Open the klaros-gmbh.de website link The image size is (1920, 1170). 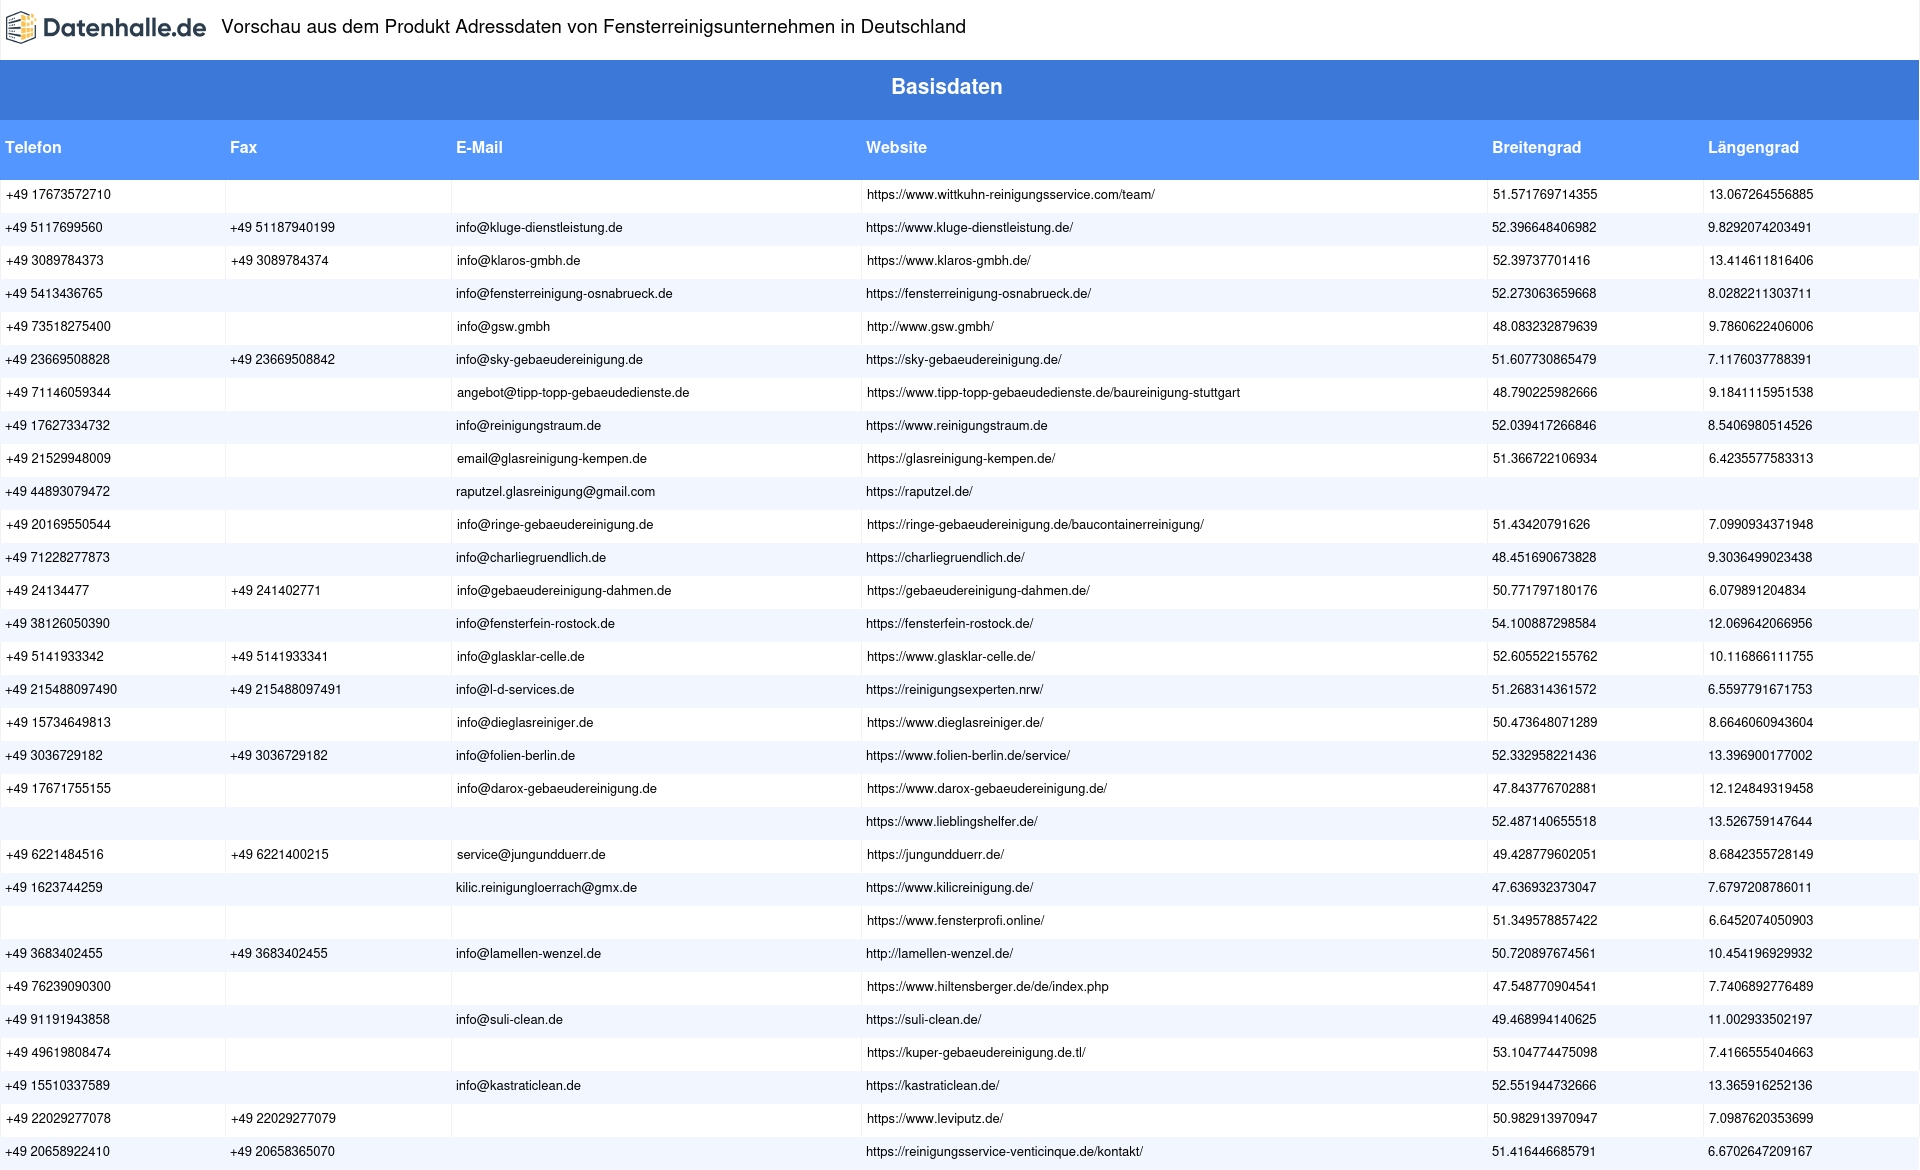click(948, 261)
